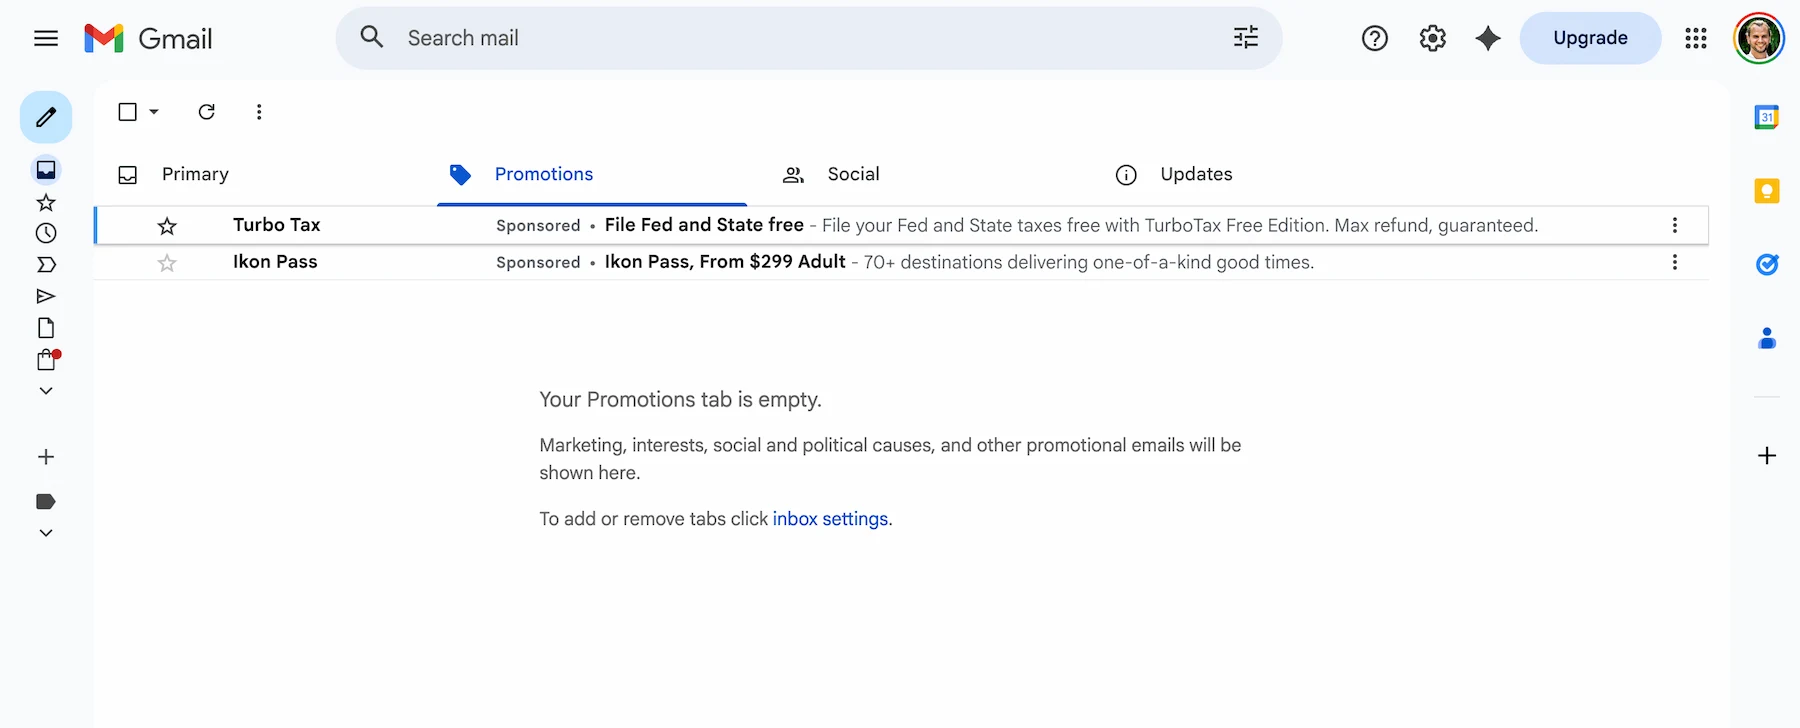Click the search magnifier icon
This screenshot has width=1800, height=728.
point(372,37)
